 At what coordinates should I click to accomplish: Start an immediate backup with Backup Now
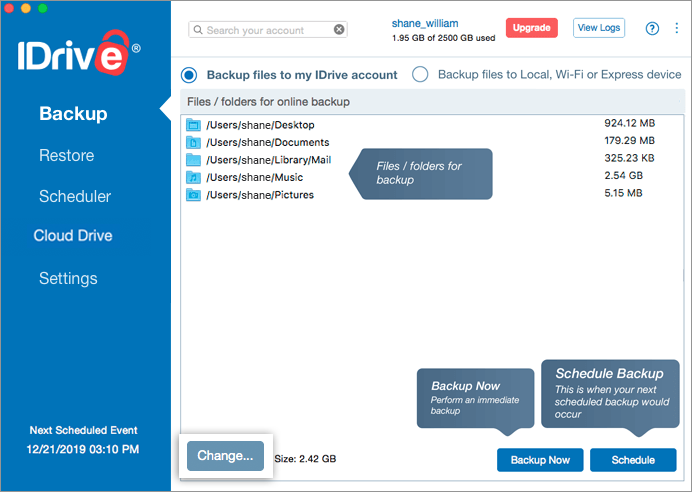540,460
